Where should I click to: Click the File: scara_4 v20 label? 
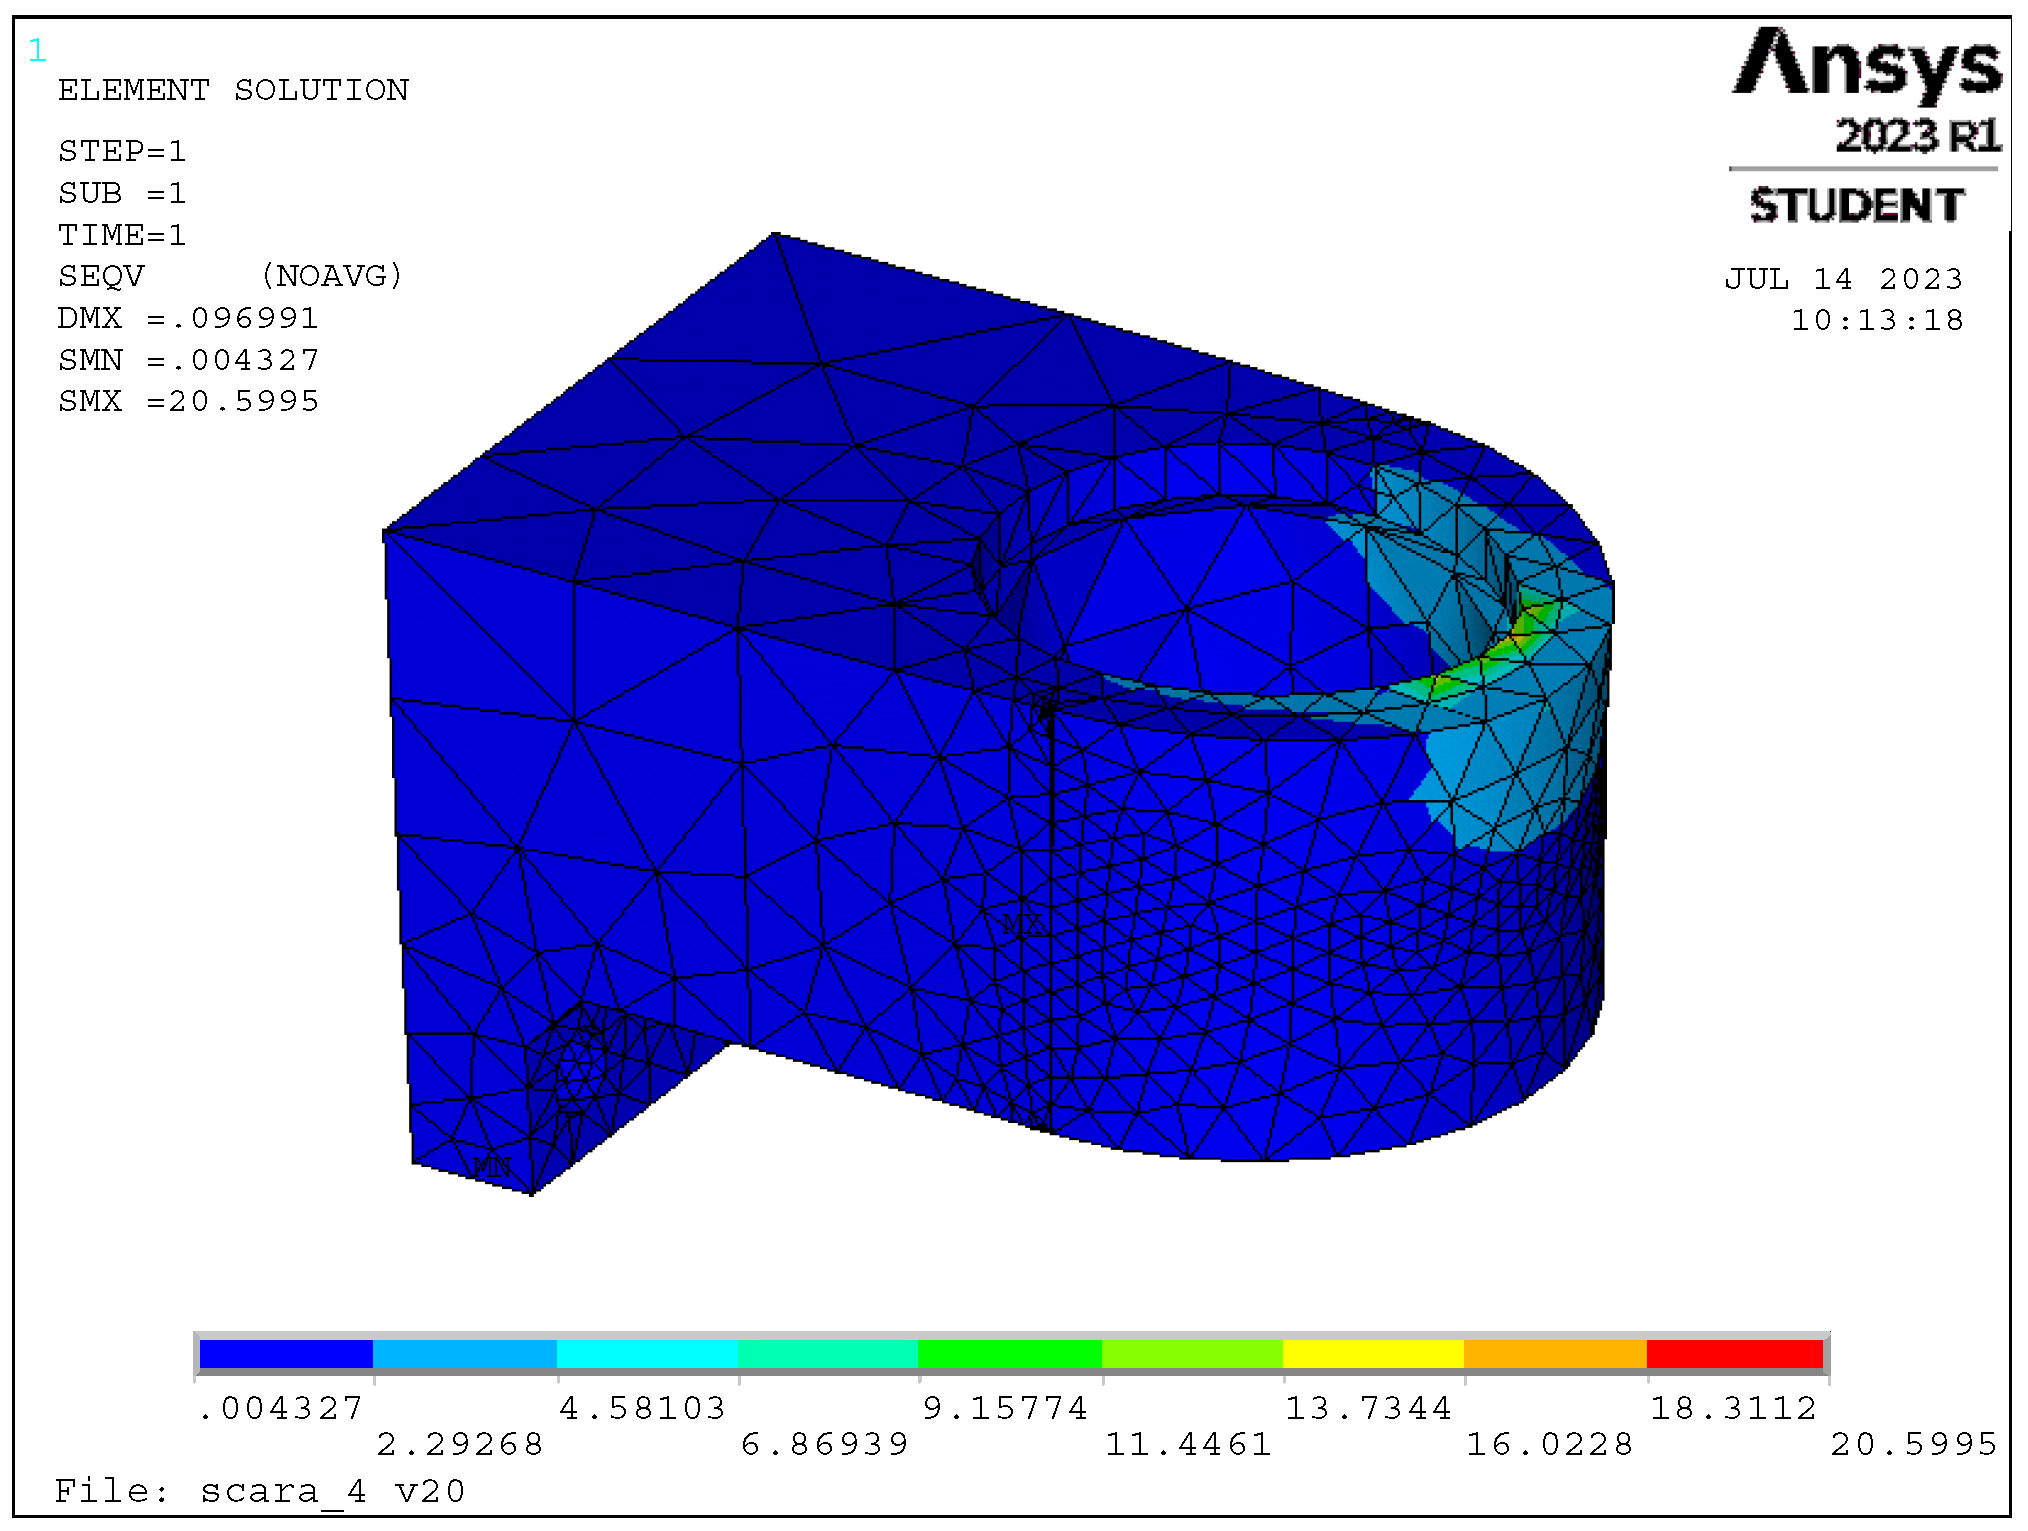point(260,1491)
